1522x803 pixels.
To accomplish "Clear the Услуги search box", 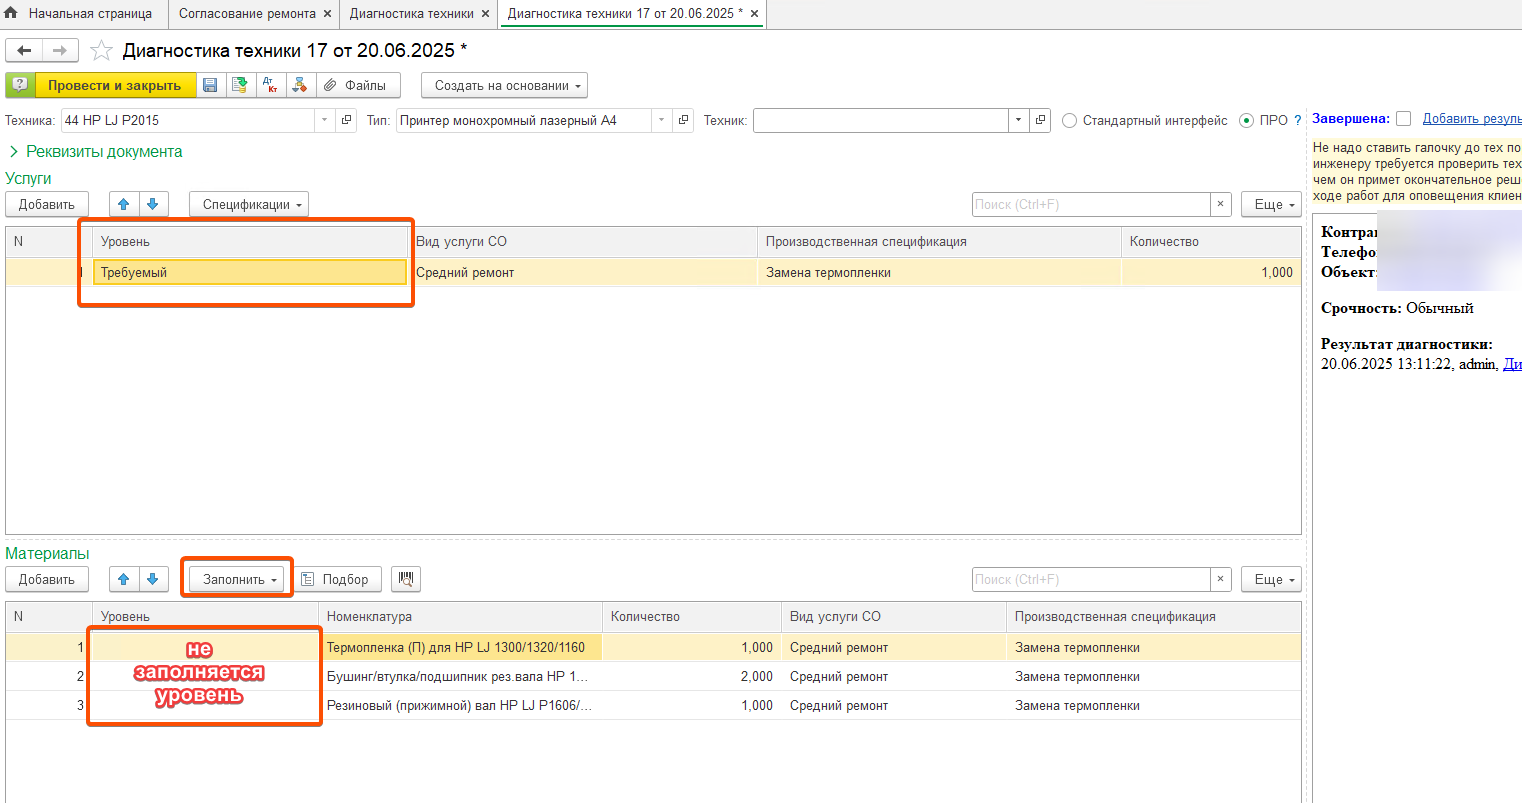I will [x=1220, y=205].
